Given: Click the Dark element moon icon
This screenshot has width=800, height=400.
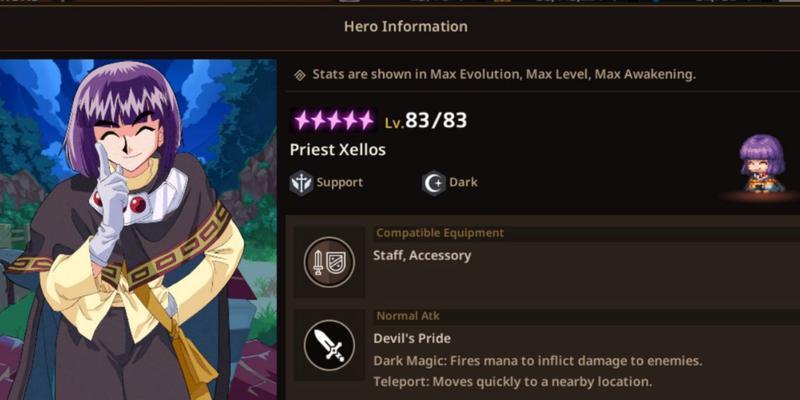Looking at the screenshot, I should (x=434, y=183).
